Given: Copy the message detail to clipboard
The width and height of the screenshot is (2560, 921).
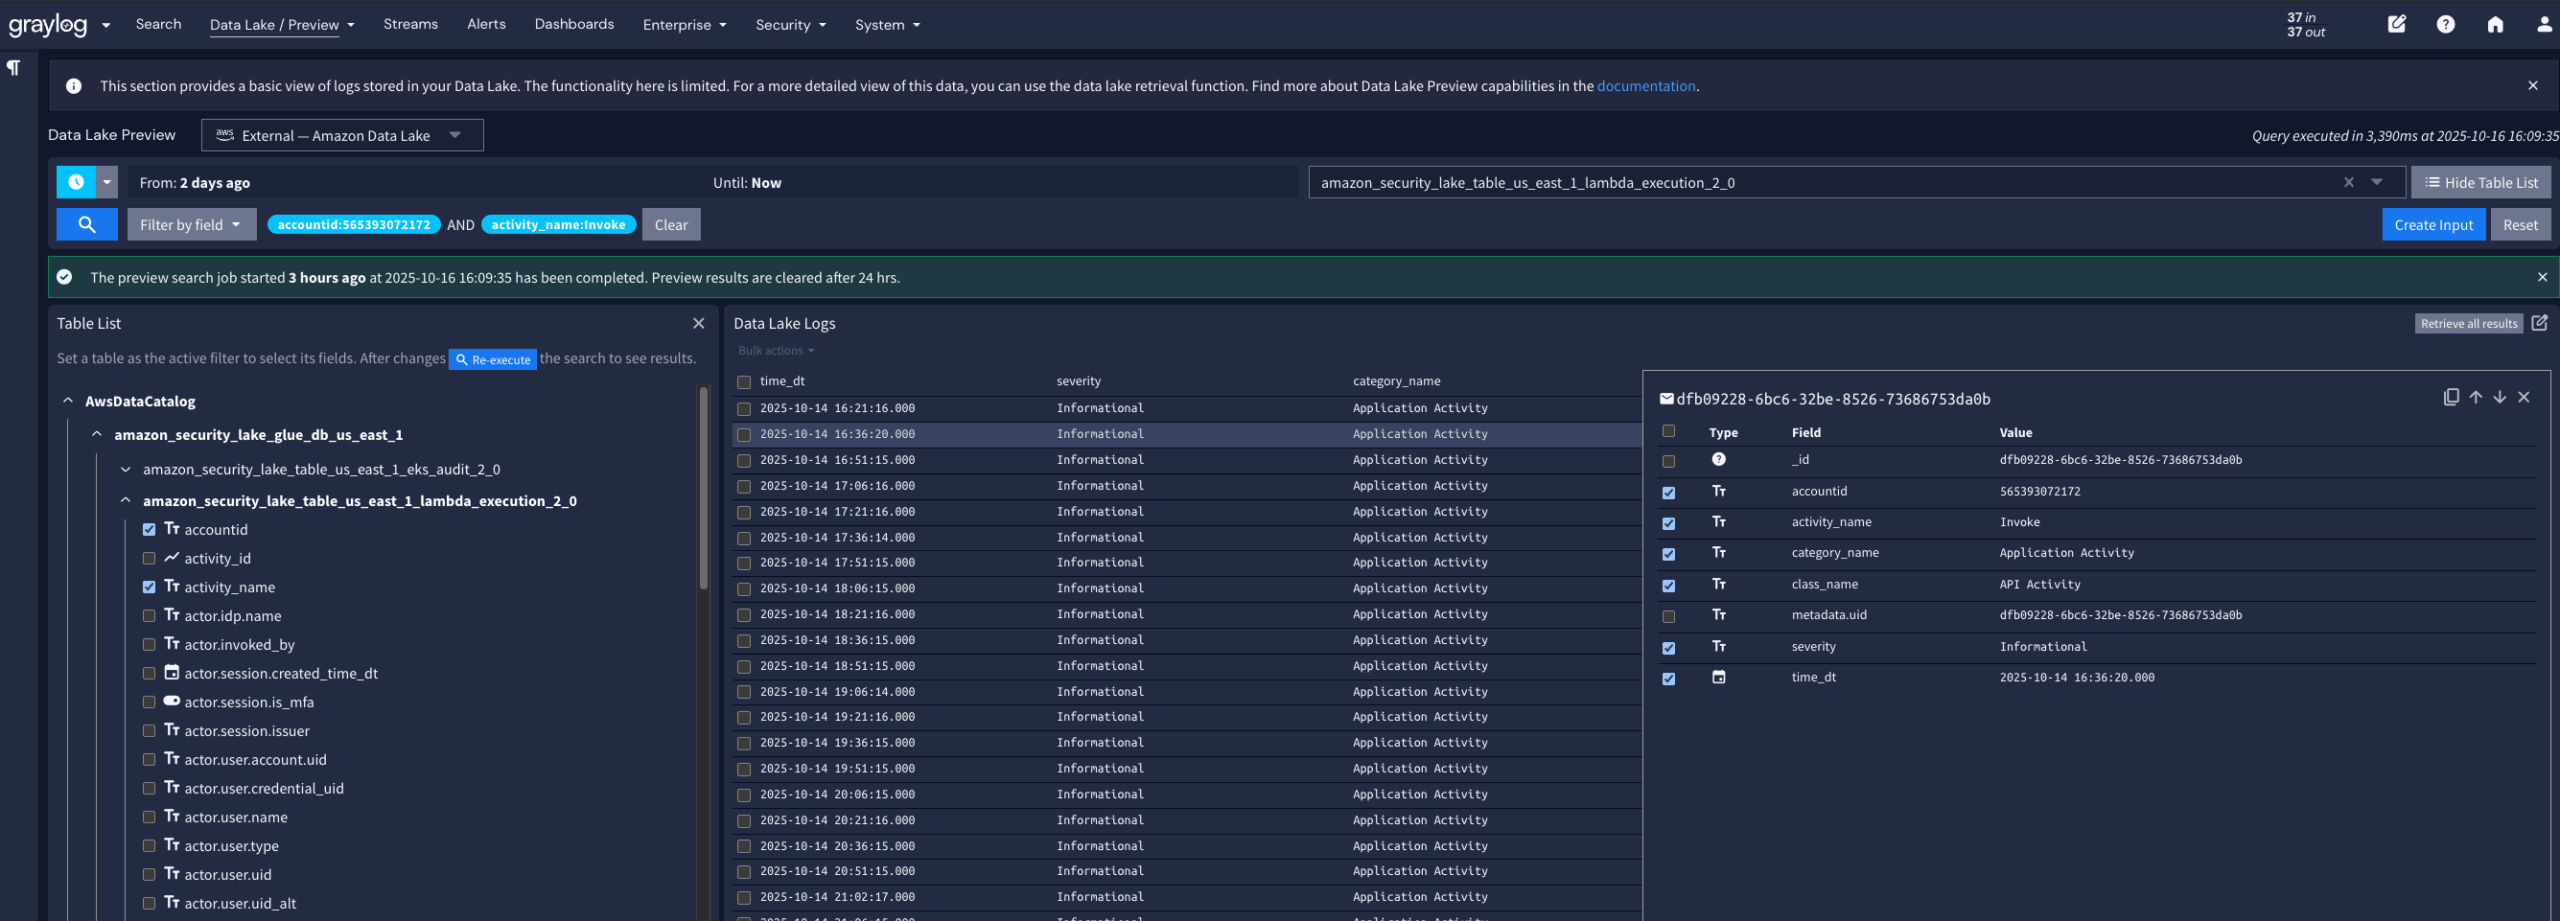Looking at the screenshot, I should pyautogui.click(x=2451, y=397).
